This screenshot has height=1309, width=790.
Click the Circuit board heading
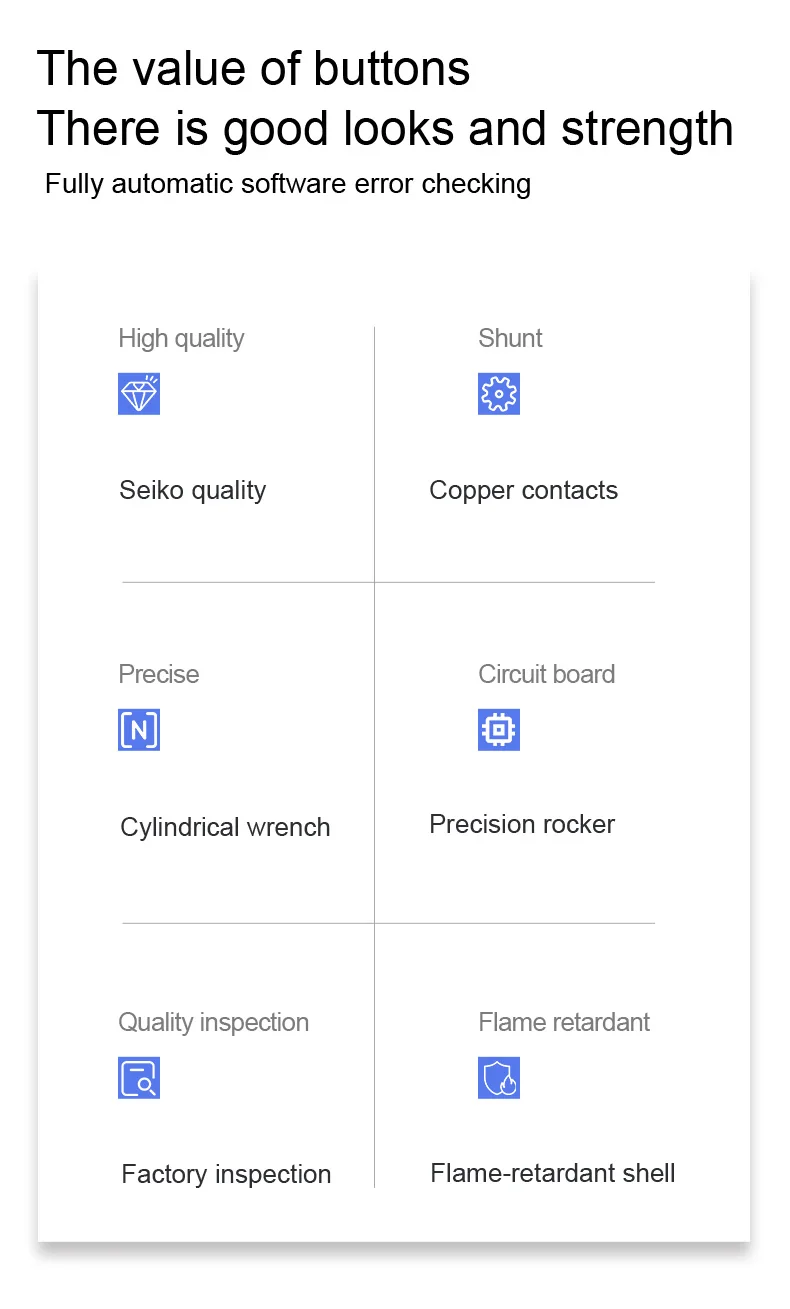547,674
